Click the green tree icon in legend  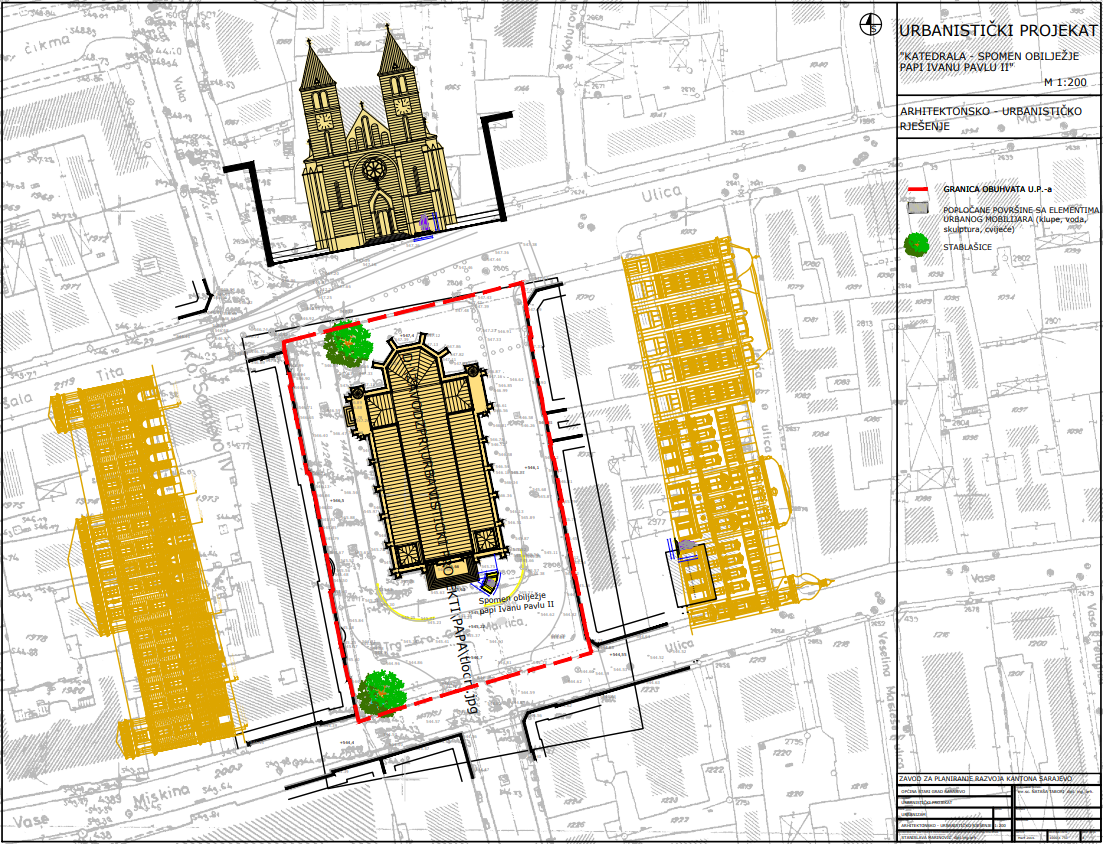pos(915,245)
